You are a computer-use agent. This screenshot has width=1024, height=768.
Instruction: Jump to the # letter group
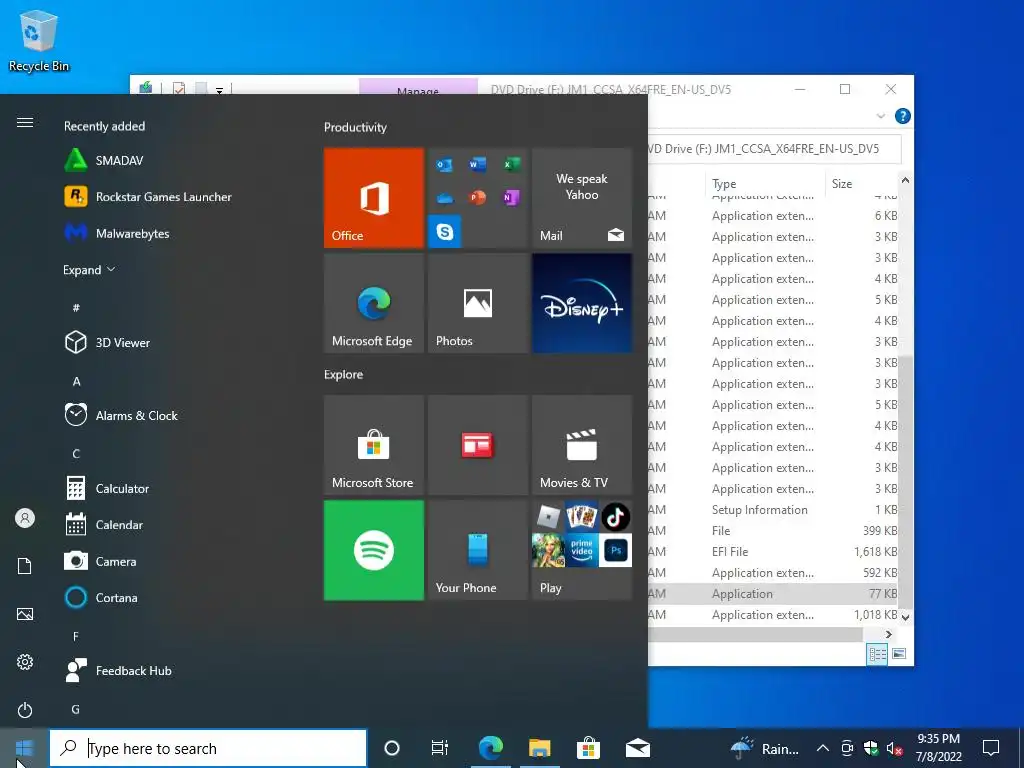click(x=76, y=307)
